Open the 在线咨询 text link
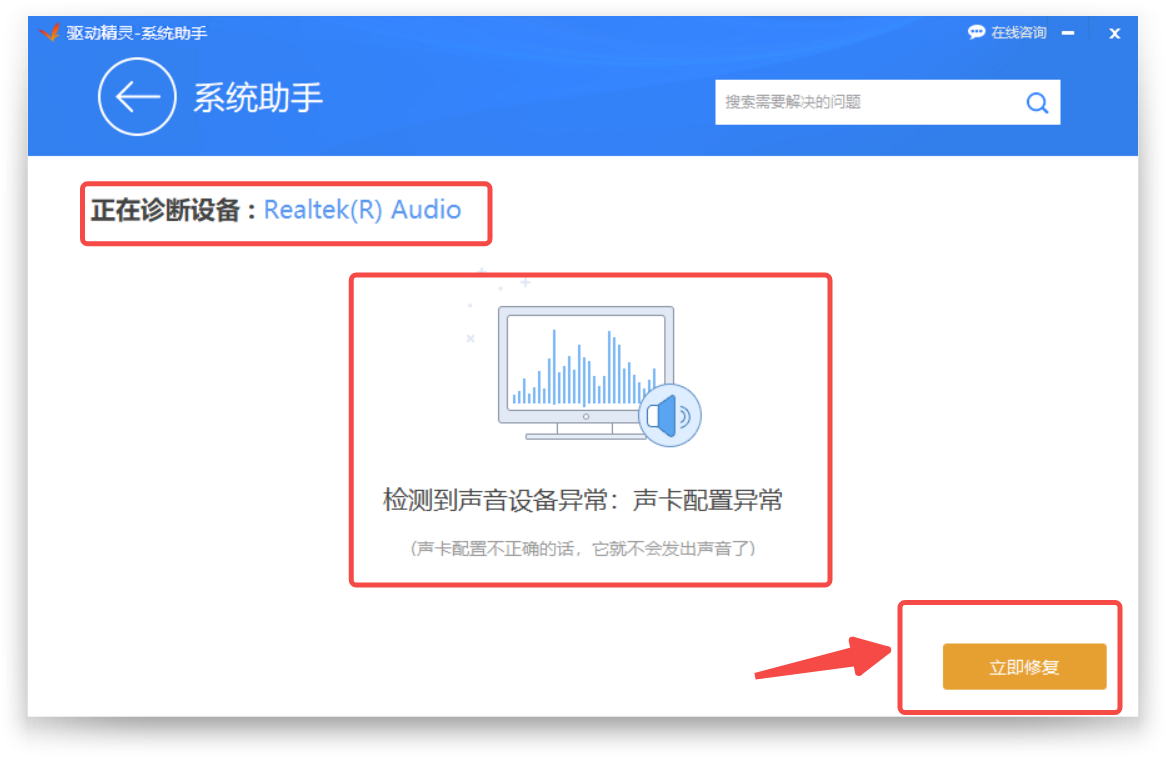The height and width of the screenshot is (758, 1167). pyautogui.click(x=1018, y=33)
